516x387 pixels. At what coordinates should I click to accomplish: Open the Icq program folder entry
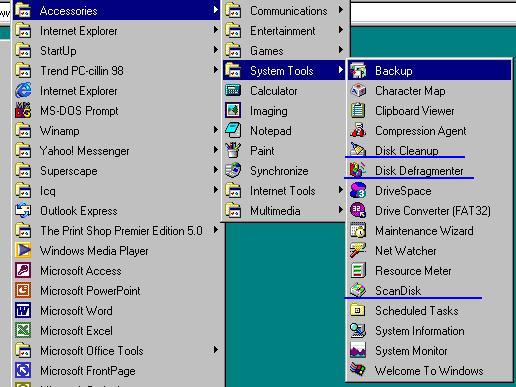[x=116, y=191]
